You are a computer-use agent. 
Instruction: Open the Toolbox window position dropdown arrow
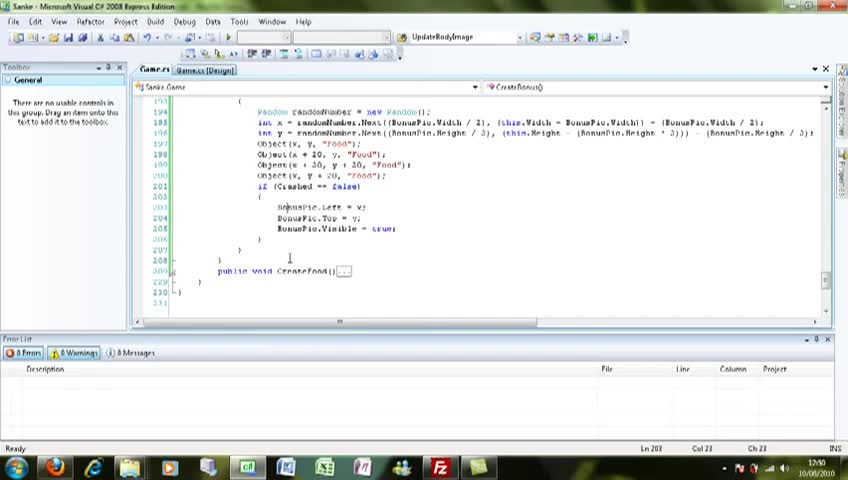click(98, 68)
